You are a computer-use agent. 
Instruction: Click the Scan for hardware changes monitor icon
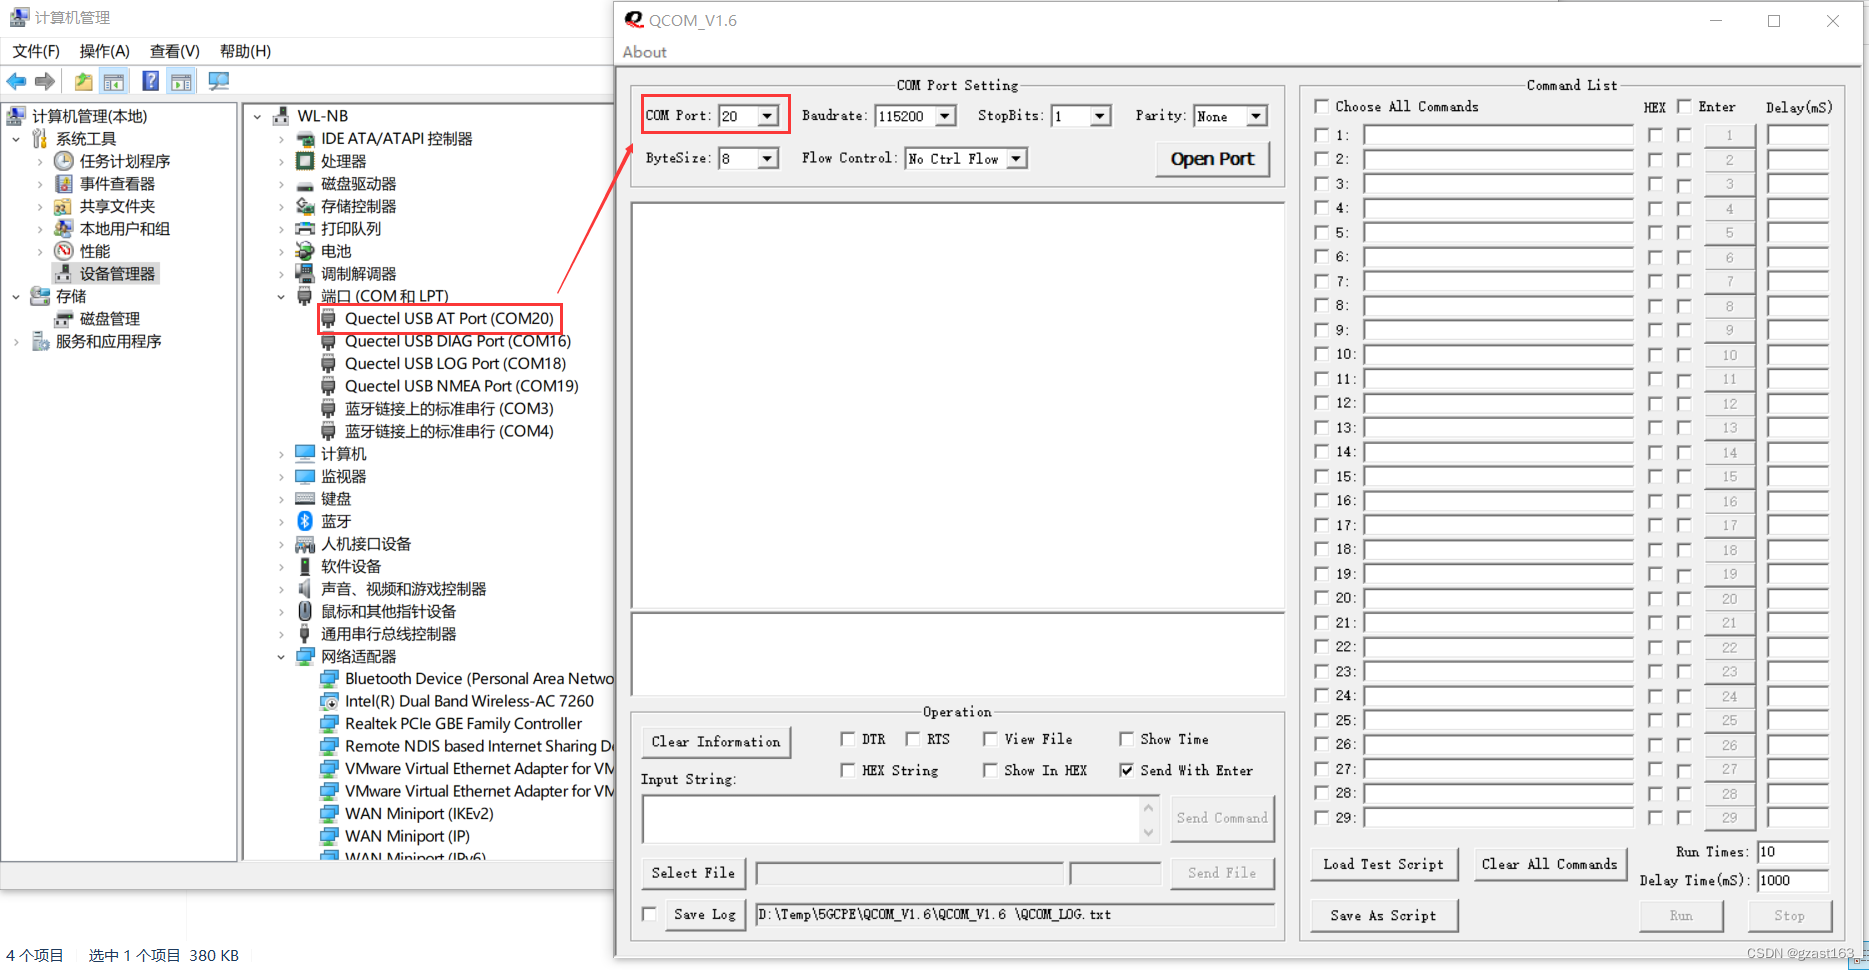click(219, 81)
